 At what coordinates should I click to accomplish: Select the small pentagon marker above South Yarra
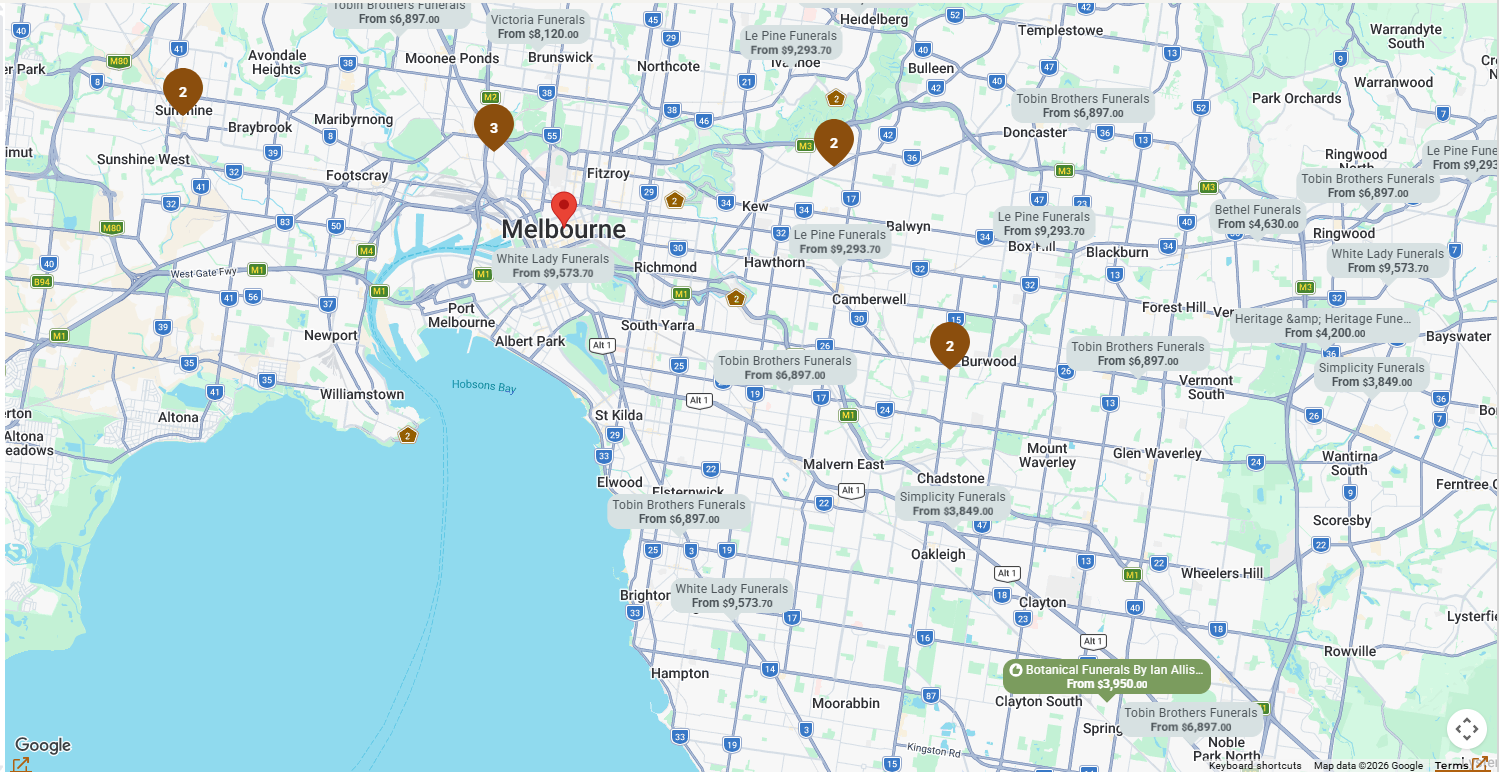pyautogui.click(x=736, y=298)
